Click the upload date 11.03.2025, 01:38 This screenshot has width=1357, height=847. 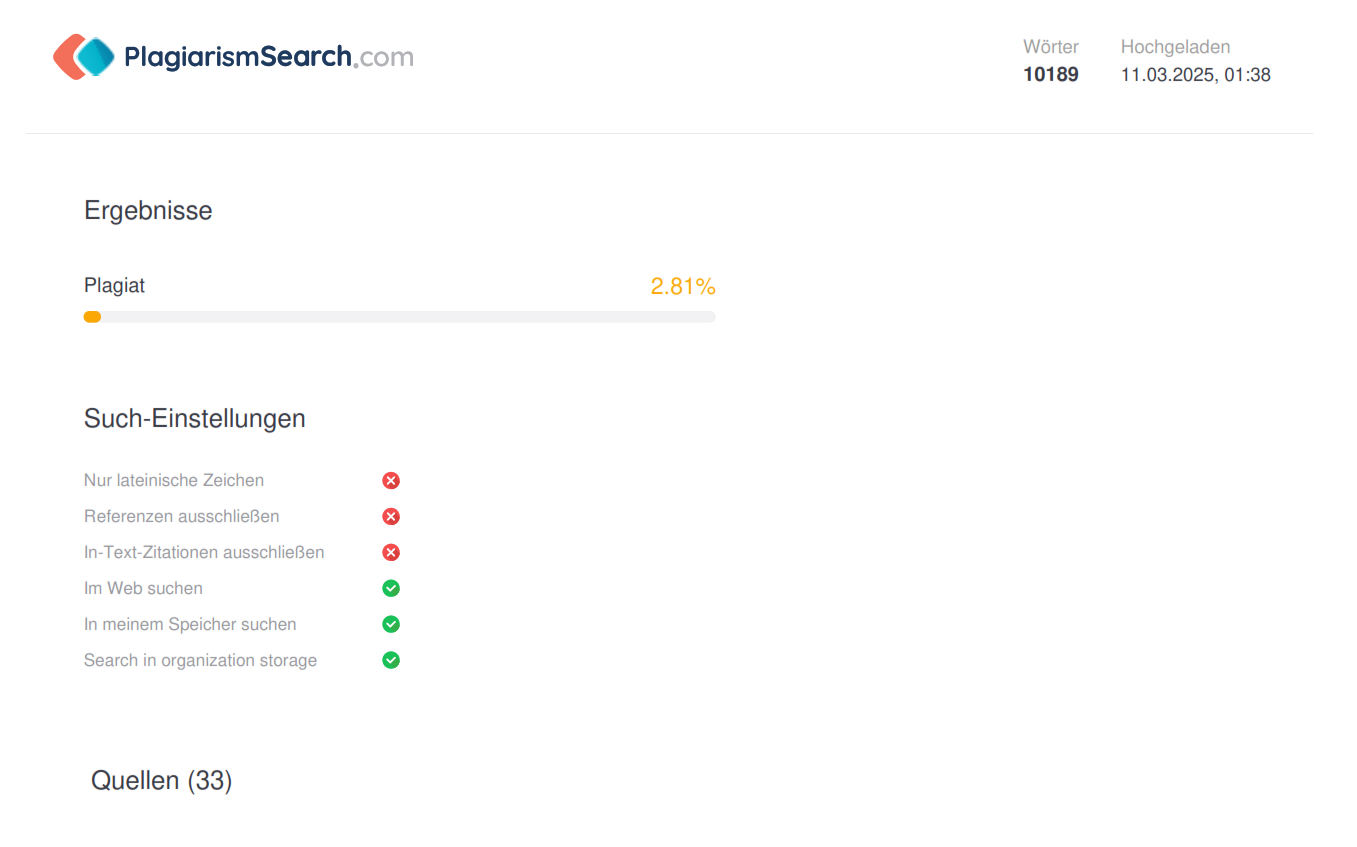[1195, 75]
